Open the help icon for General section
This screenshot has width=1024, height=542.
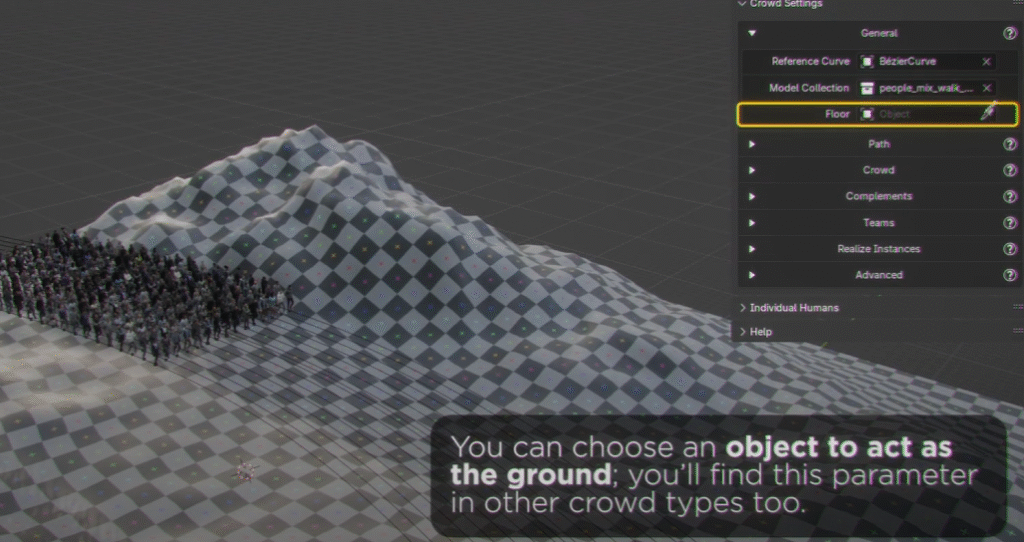pyautogui.click(x=1009, y=33)
